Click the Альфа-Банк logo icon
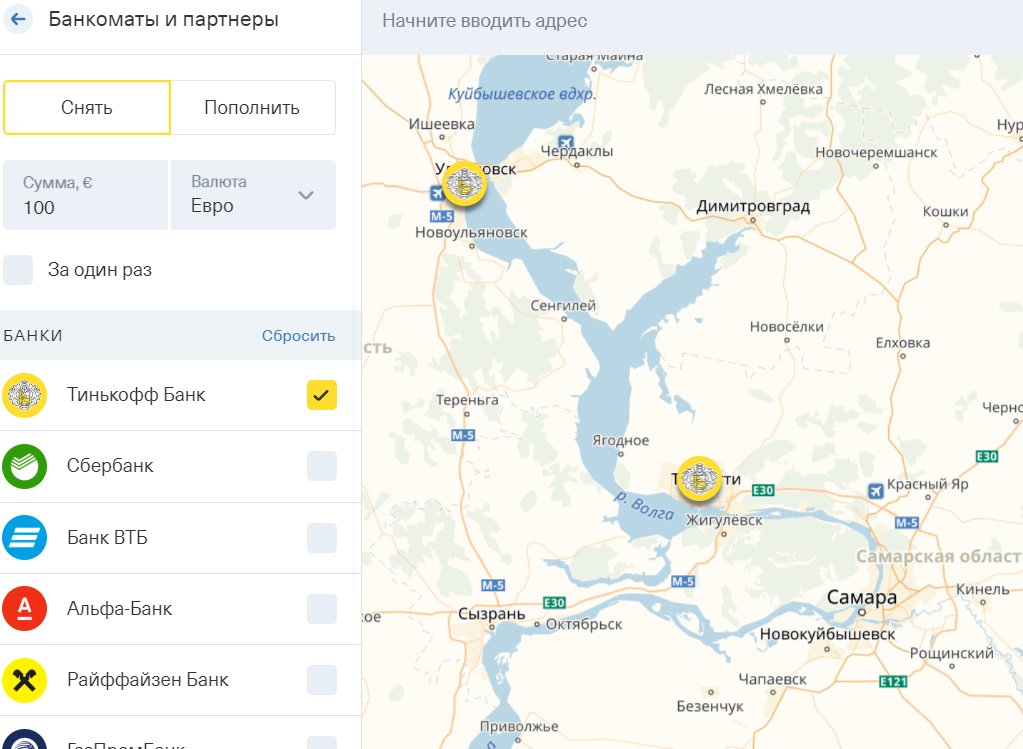1023x749 pixels. click(24, 609)
